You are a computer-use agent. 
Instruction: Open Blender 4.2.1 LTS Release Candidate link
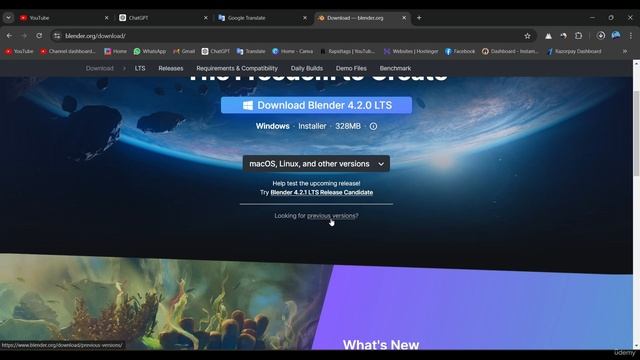click(322, 192)
